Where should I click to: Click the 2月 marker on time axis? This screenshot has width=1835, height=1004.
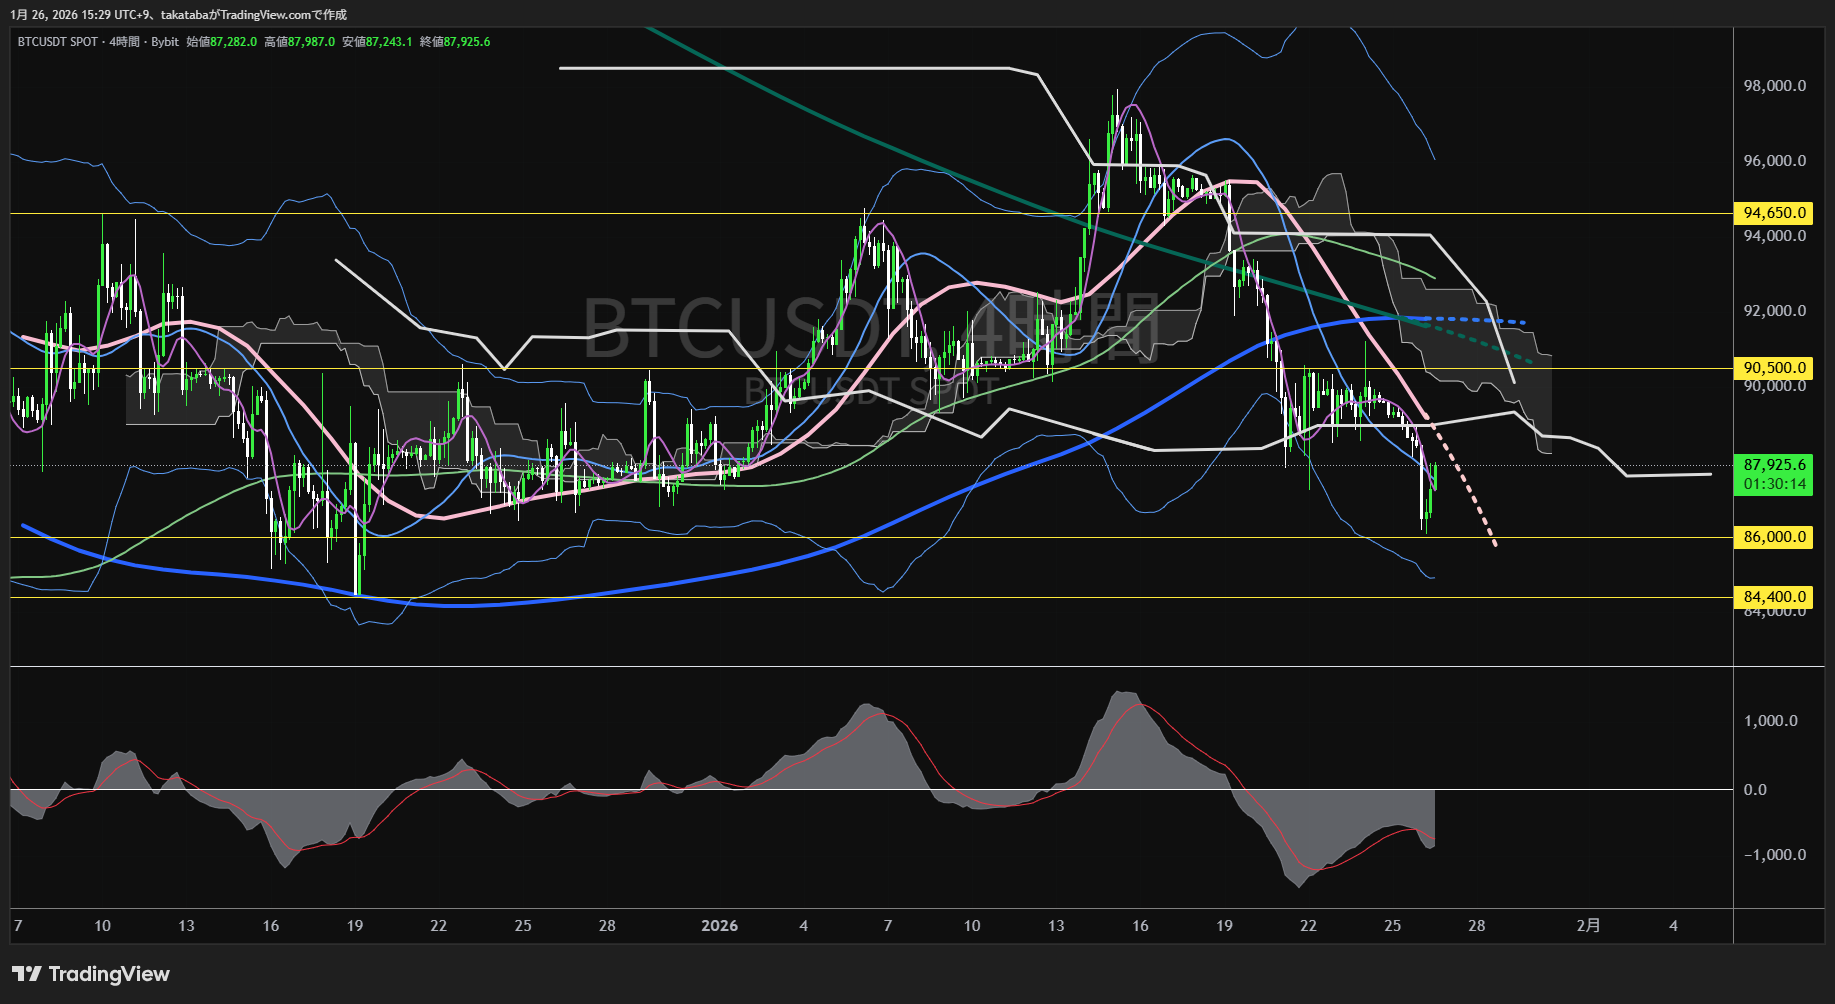(1588, 926)
